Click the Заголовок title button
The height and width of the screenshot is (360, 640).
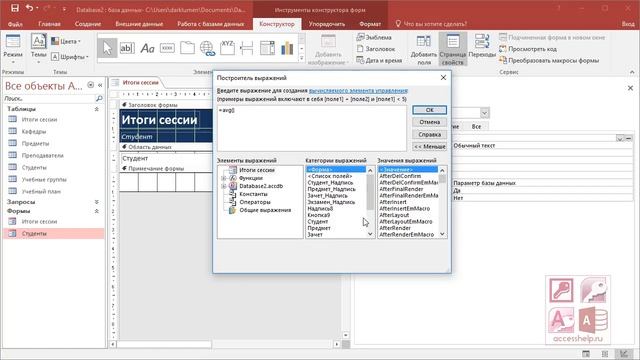[376, 49]
